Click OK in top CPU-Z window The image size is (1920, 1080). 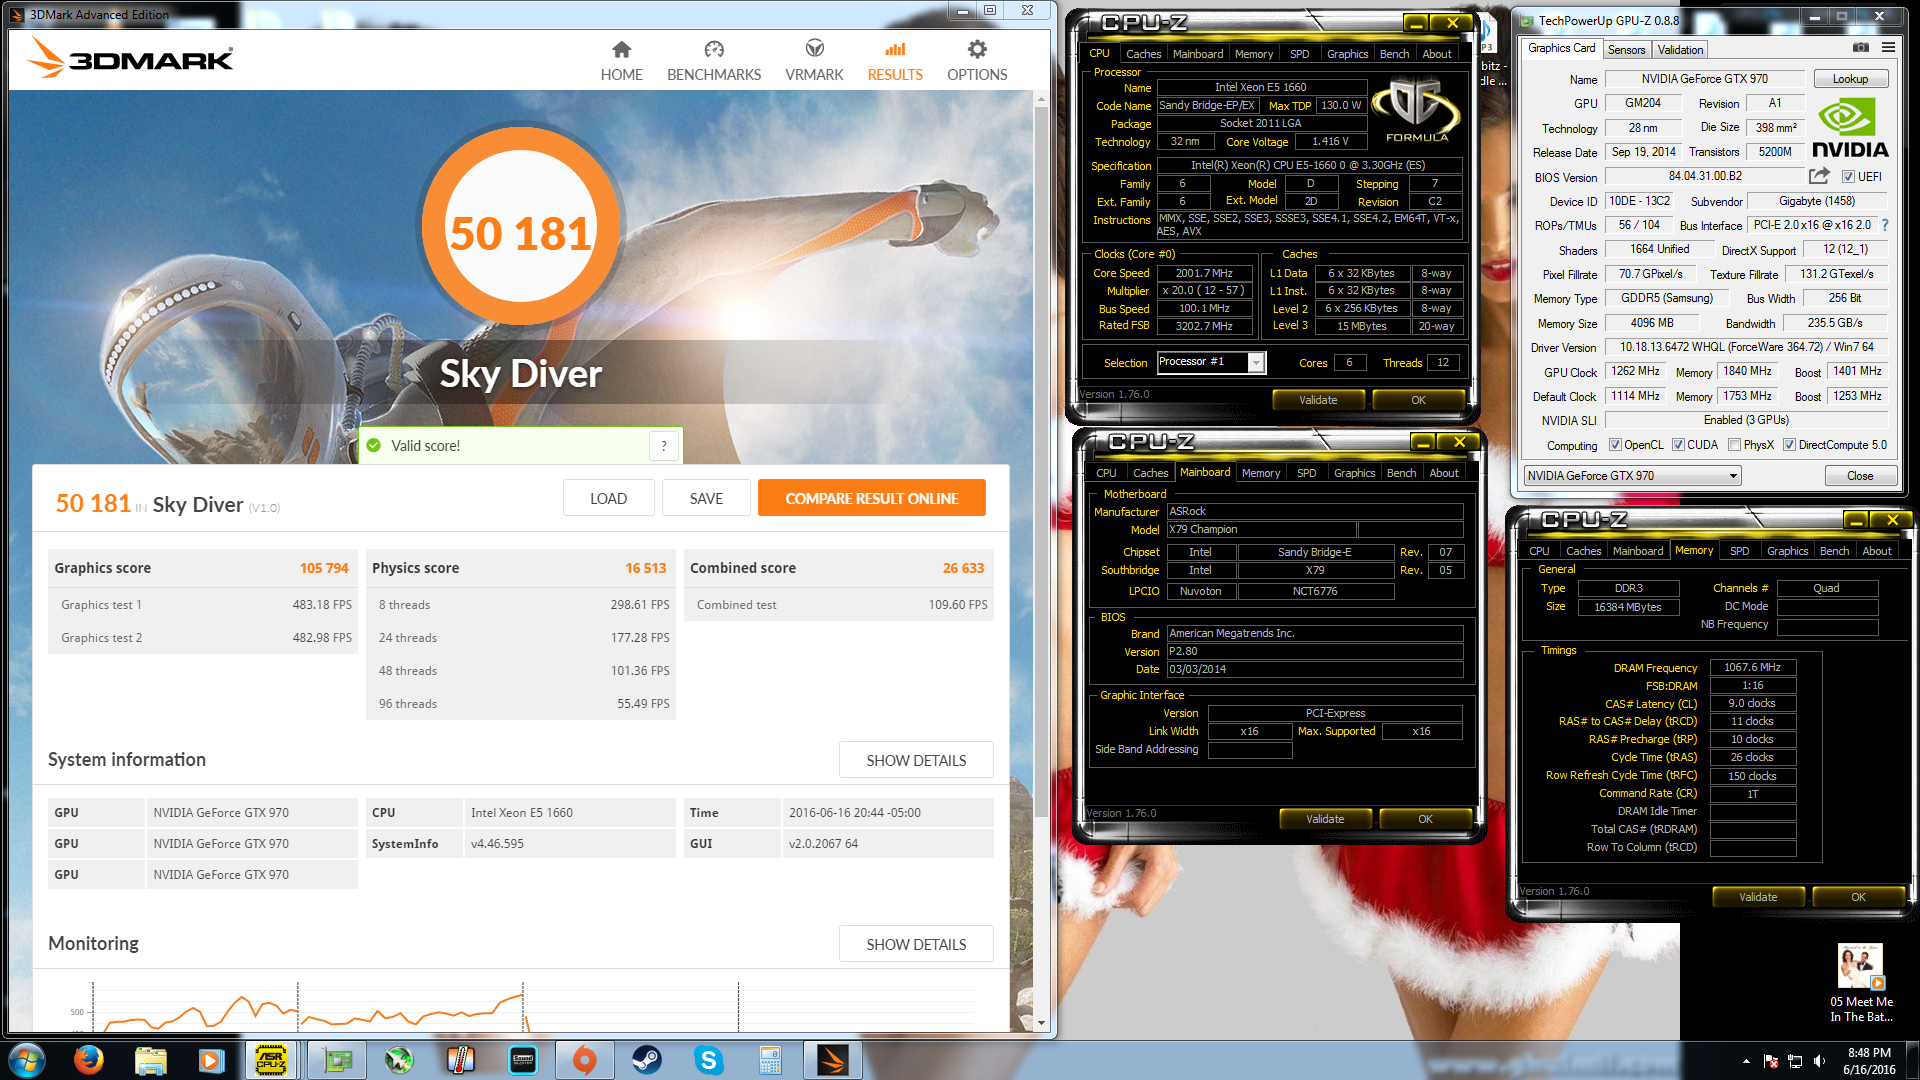coord(1418,400)
